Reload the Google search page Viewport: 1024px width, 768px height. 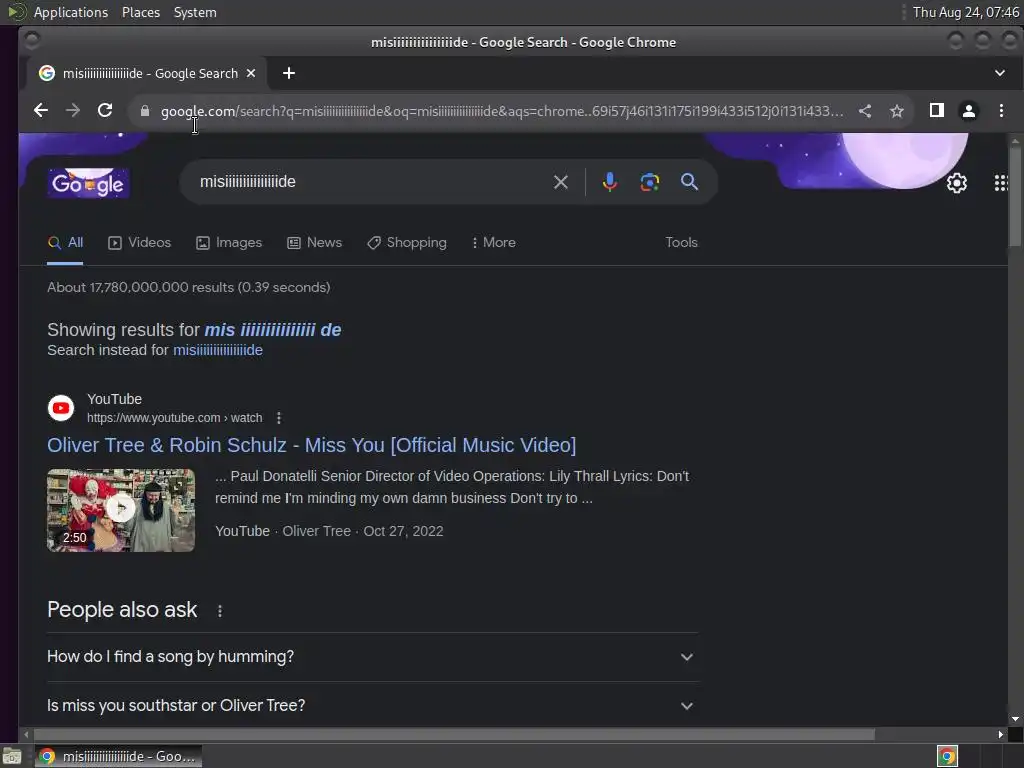(105, 110)
